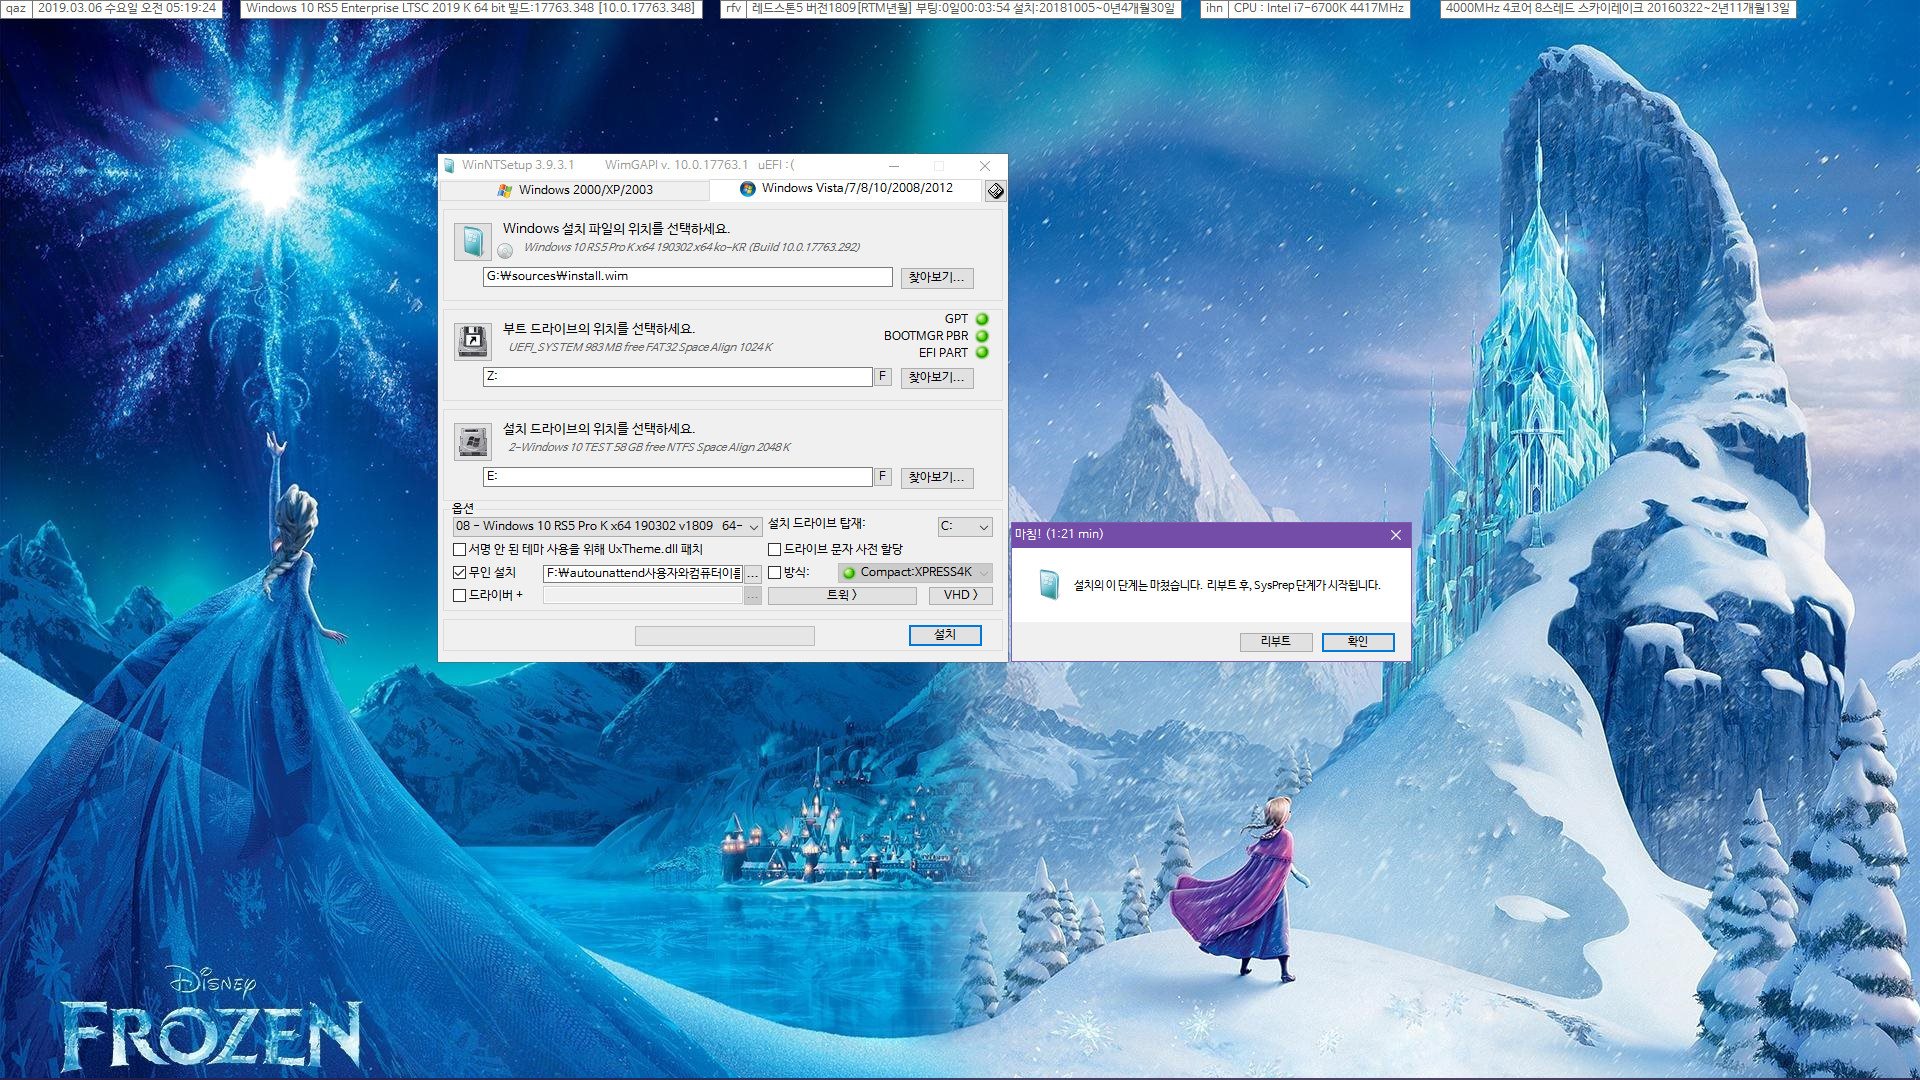This screenshot has width=1920, height=1080.
Task: Open the Windows edition dropdown list
Action: pyautogui.click(x=607, y=526)
